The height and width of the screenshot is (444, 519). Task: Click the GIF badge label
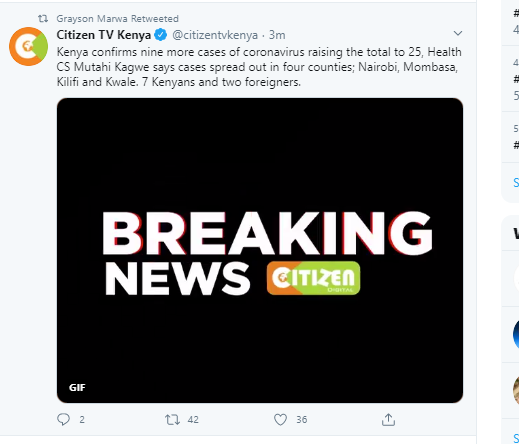pos(77,387)
